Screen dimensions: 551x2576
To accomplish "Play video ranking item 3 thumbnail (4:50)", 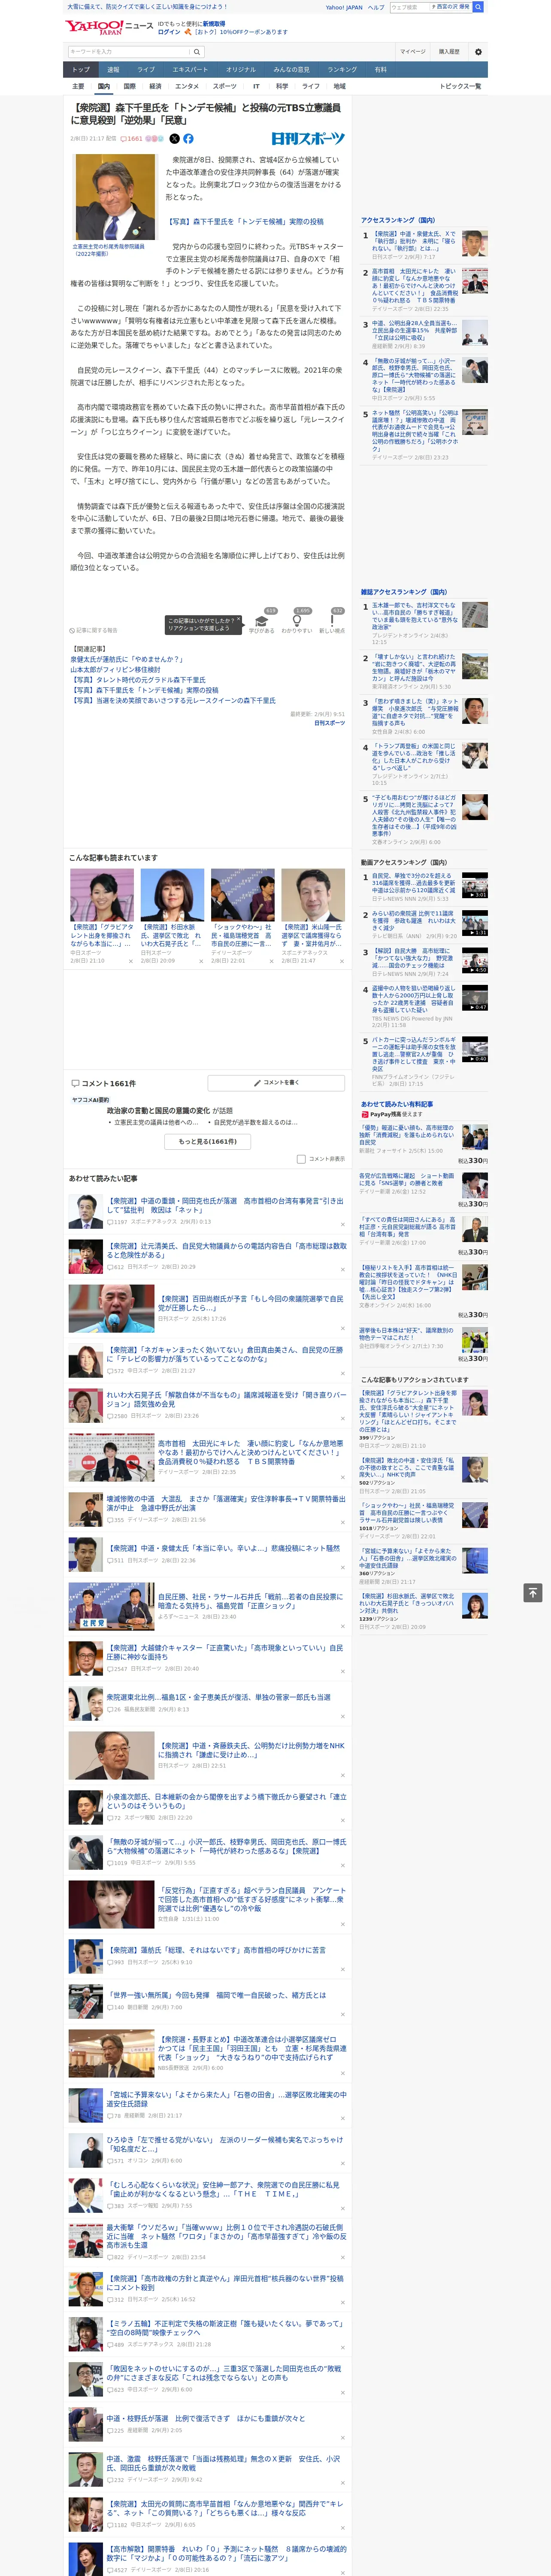I will pyautogui.click(x=475, y=961).
